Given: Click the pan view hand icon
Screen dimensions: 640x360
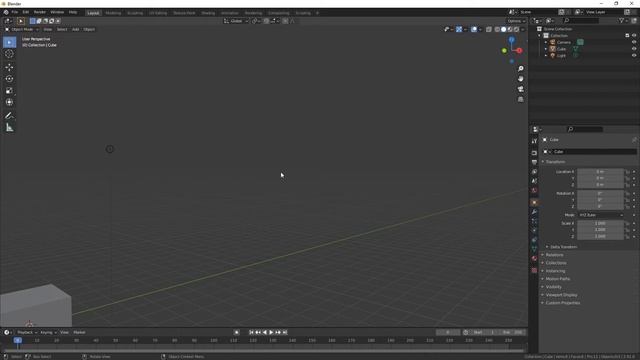Looking at the screenshot, I should [520, 79].
